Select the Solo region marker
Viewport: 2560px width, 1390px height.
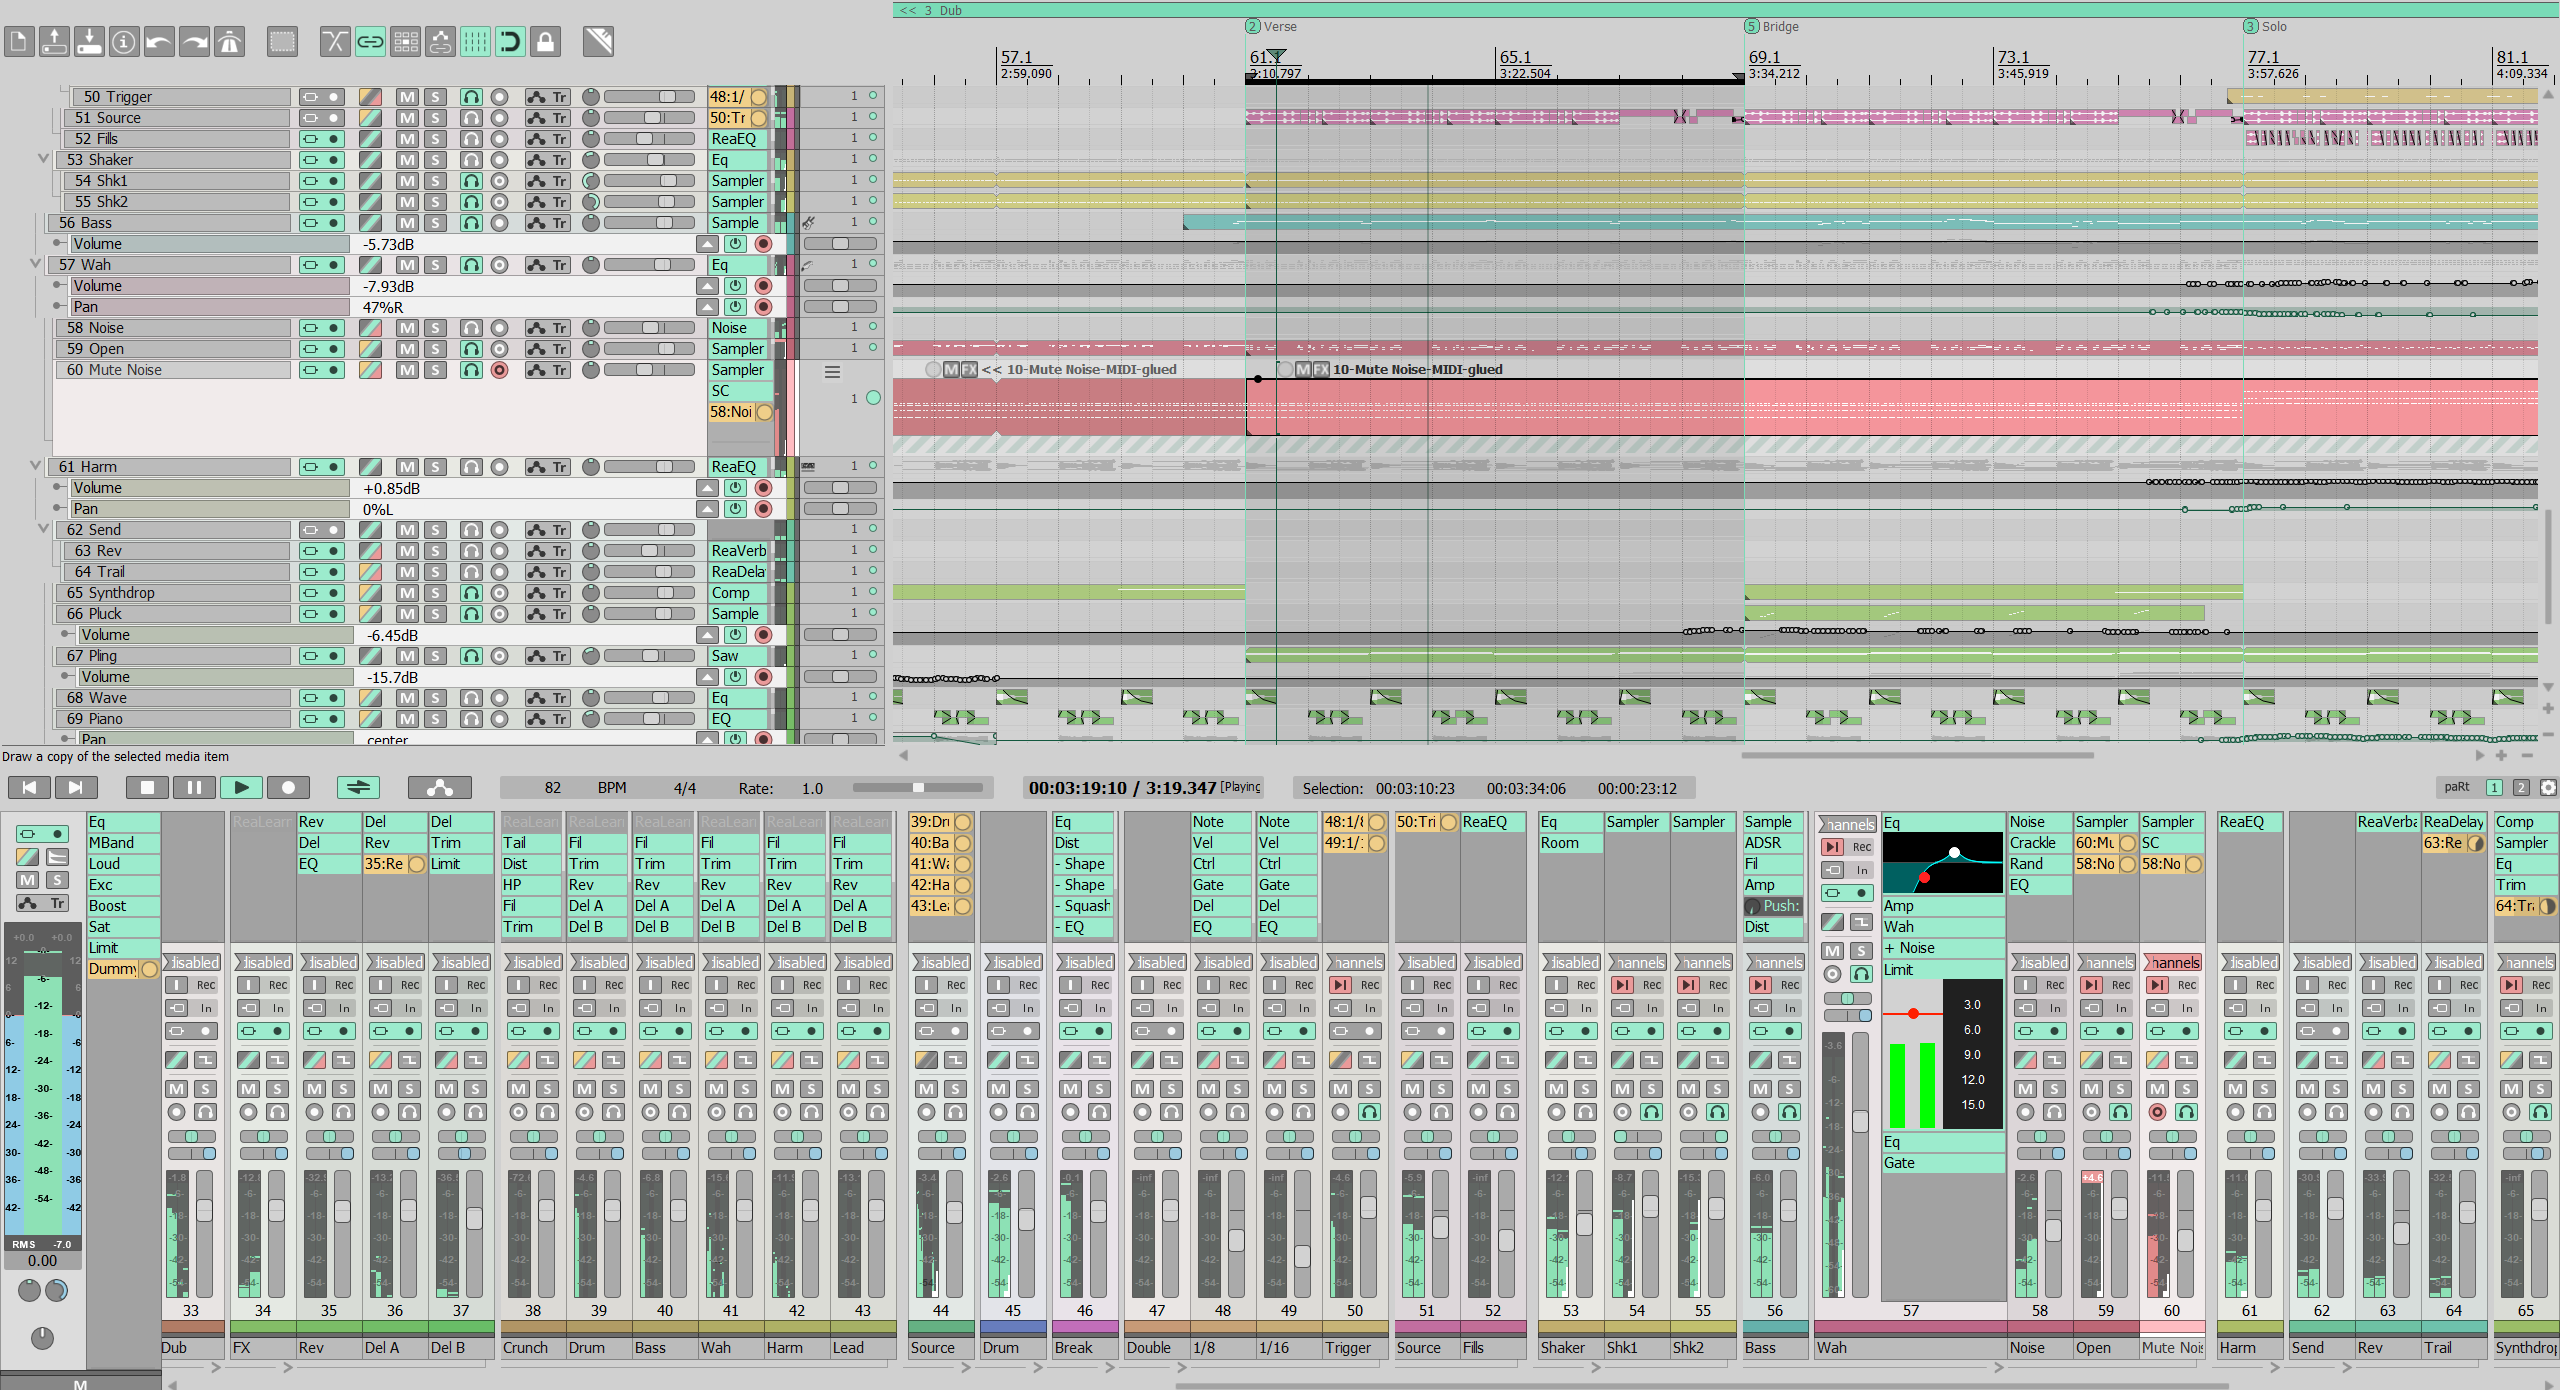point(2266,27)
